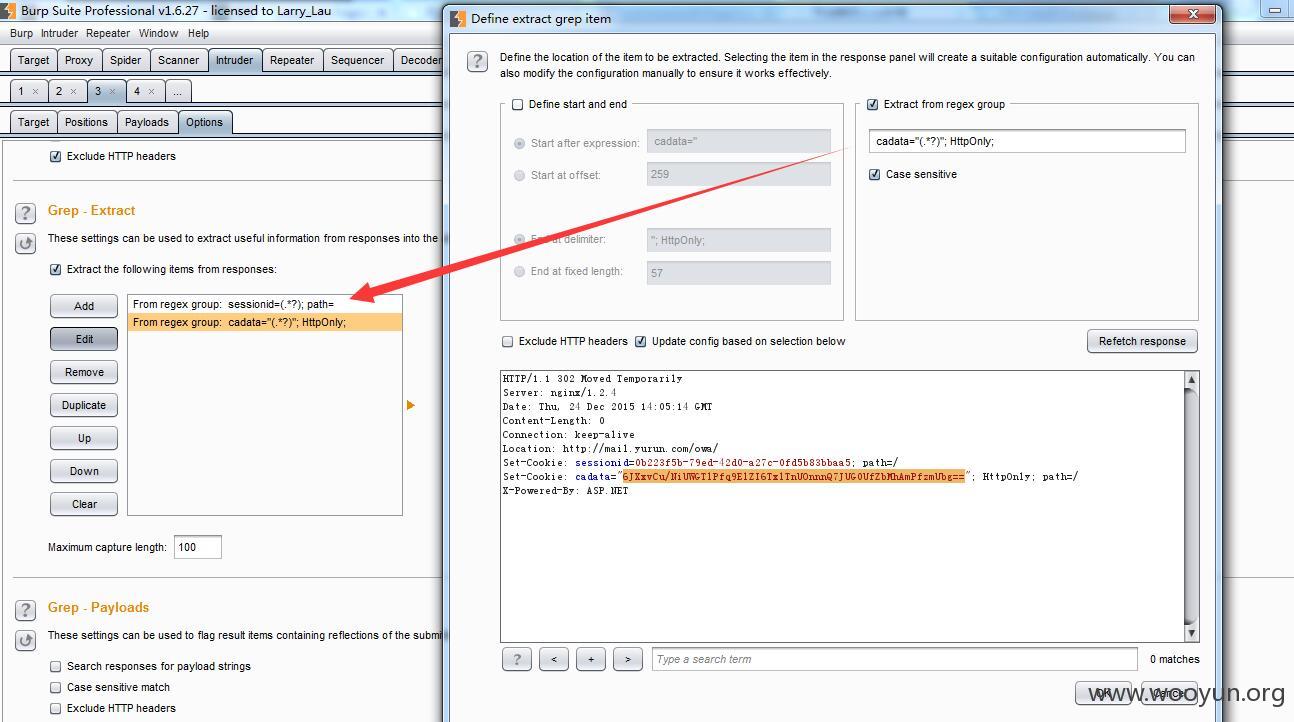
Task: Select Start at offset radio button
Action: 519,175
